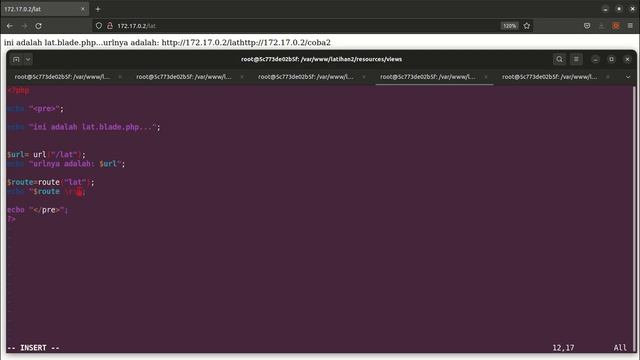Screen dimensions: 640x360
Task: Maximize the Firefox window
Action: (619, 9)
